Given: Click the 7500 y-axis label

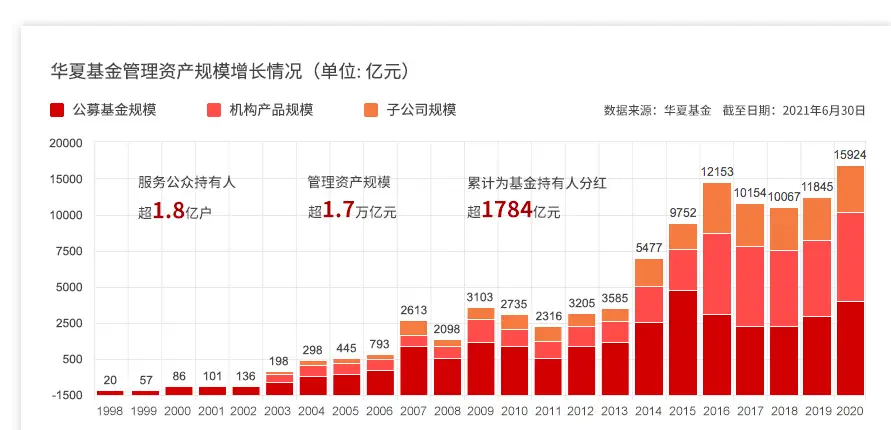Looking at the screenshot, I should coord(69,251).
